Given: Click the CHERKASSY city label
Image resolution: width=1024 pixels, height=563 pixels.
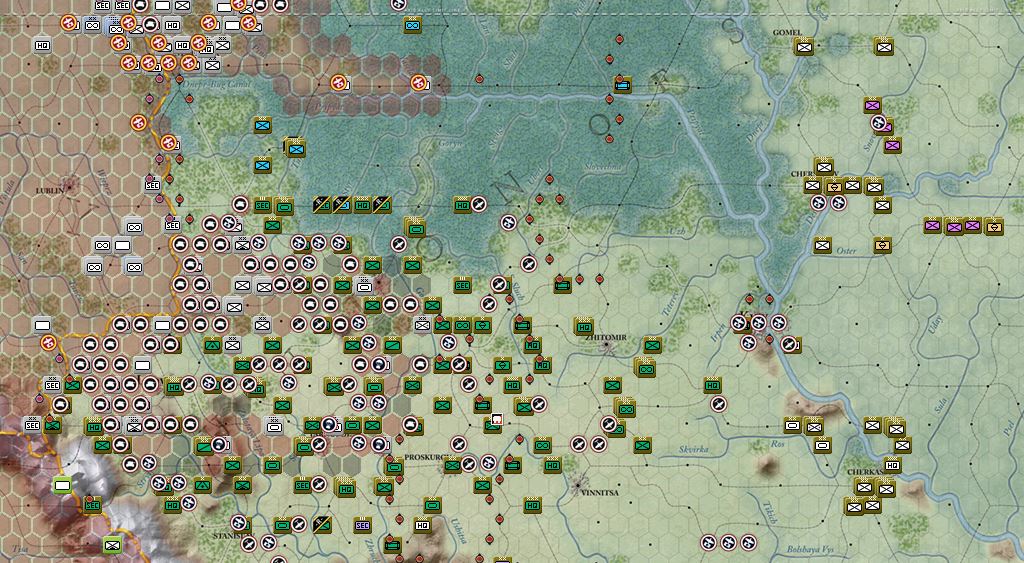Looking at the screenshot, I should pyautogui.click(x=865, y=472).
